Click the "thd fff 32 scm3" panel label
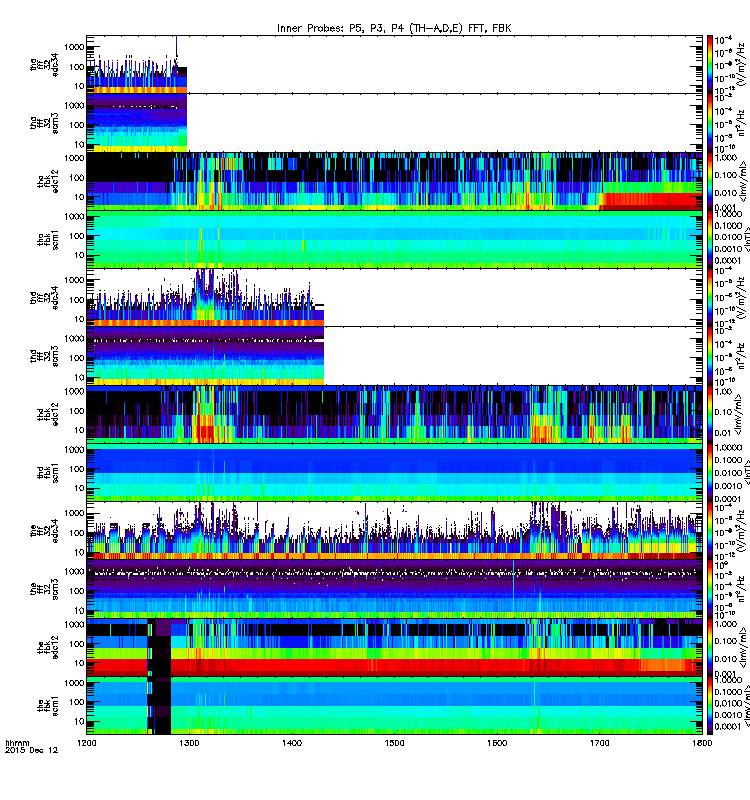 click(x=44, y=356)
